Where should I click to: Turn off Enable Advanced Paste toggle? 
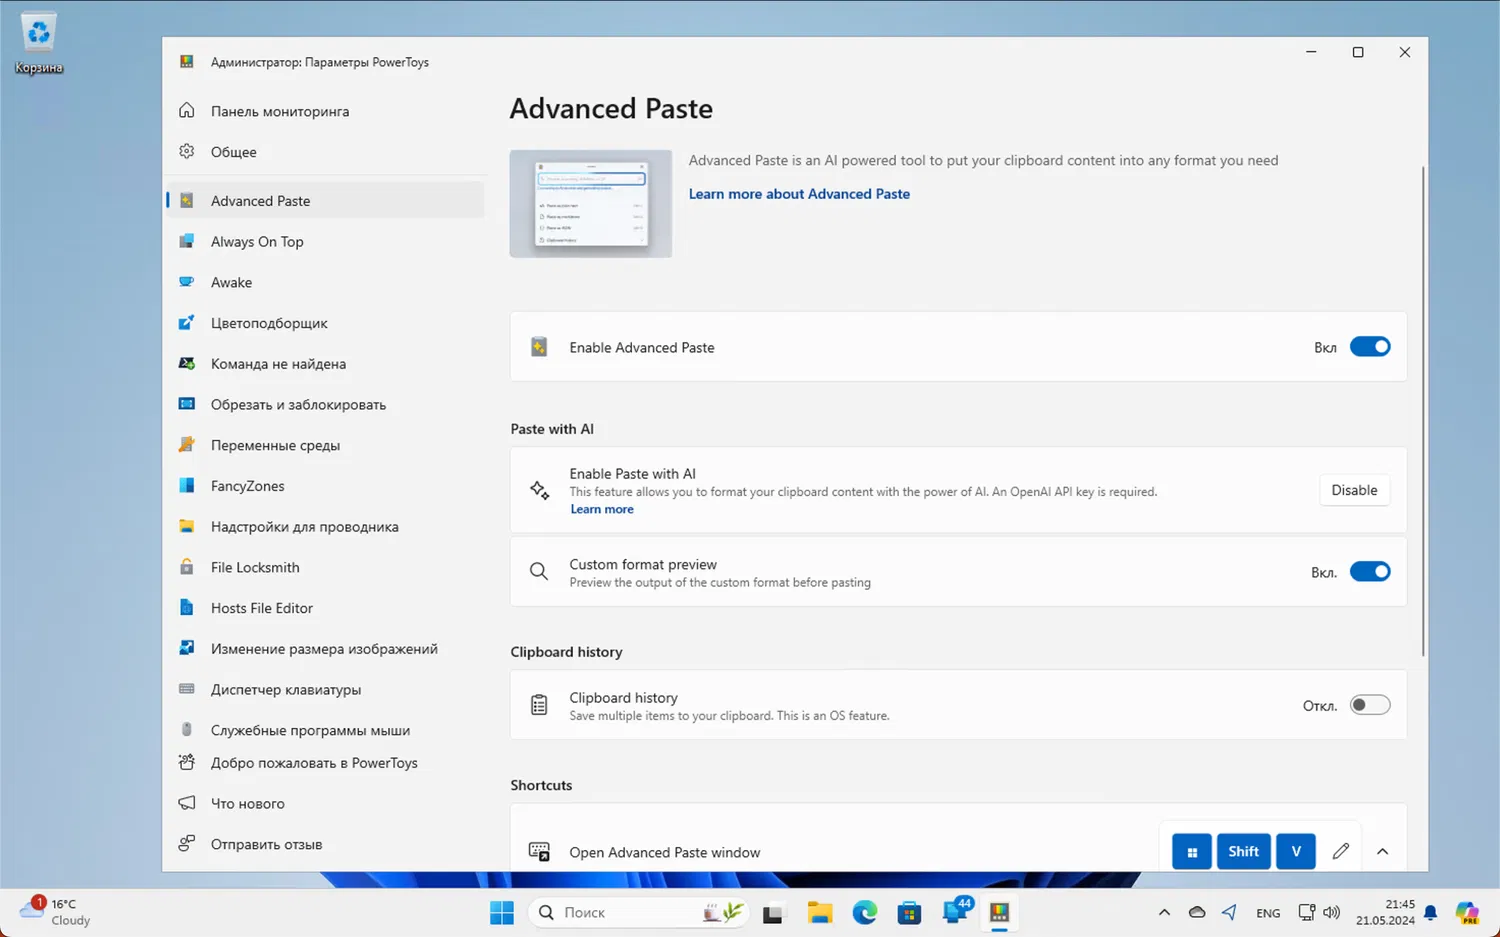(1369, 347)
